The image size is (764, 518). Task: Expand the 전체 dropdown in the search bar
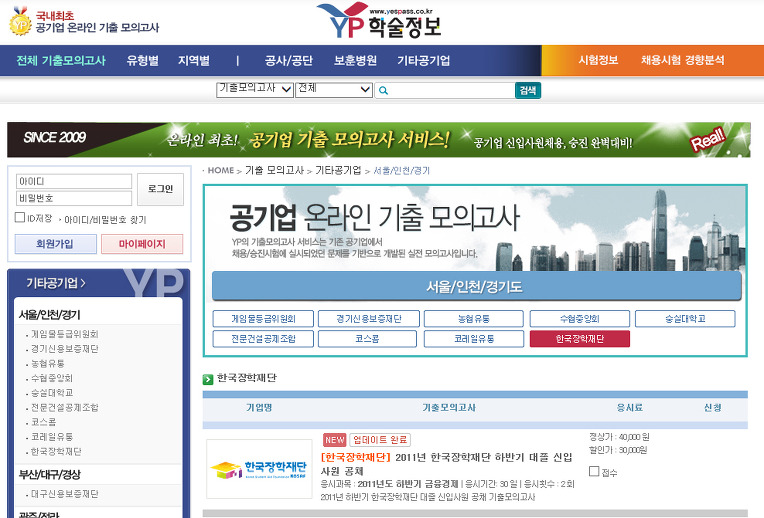[x=333, y=89]
